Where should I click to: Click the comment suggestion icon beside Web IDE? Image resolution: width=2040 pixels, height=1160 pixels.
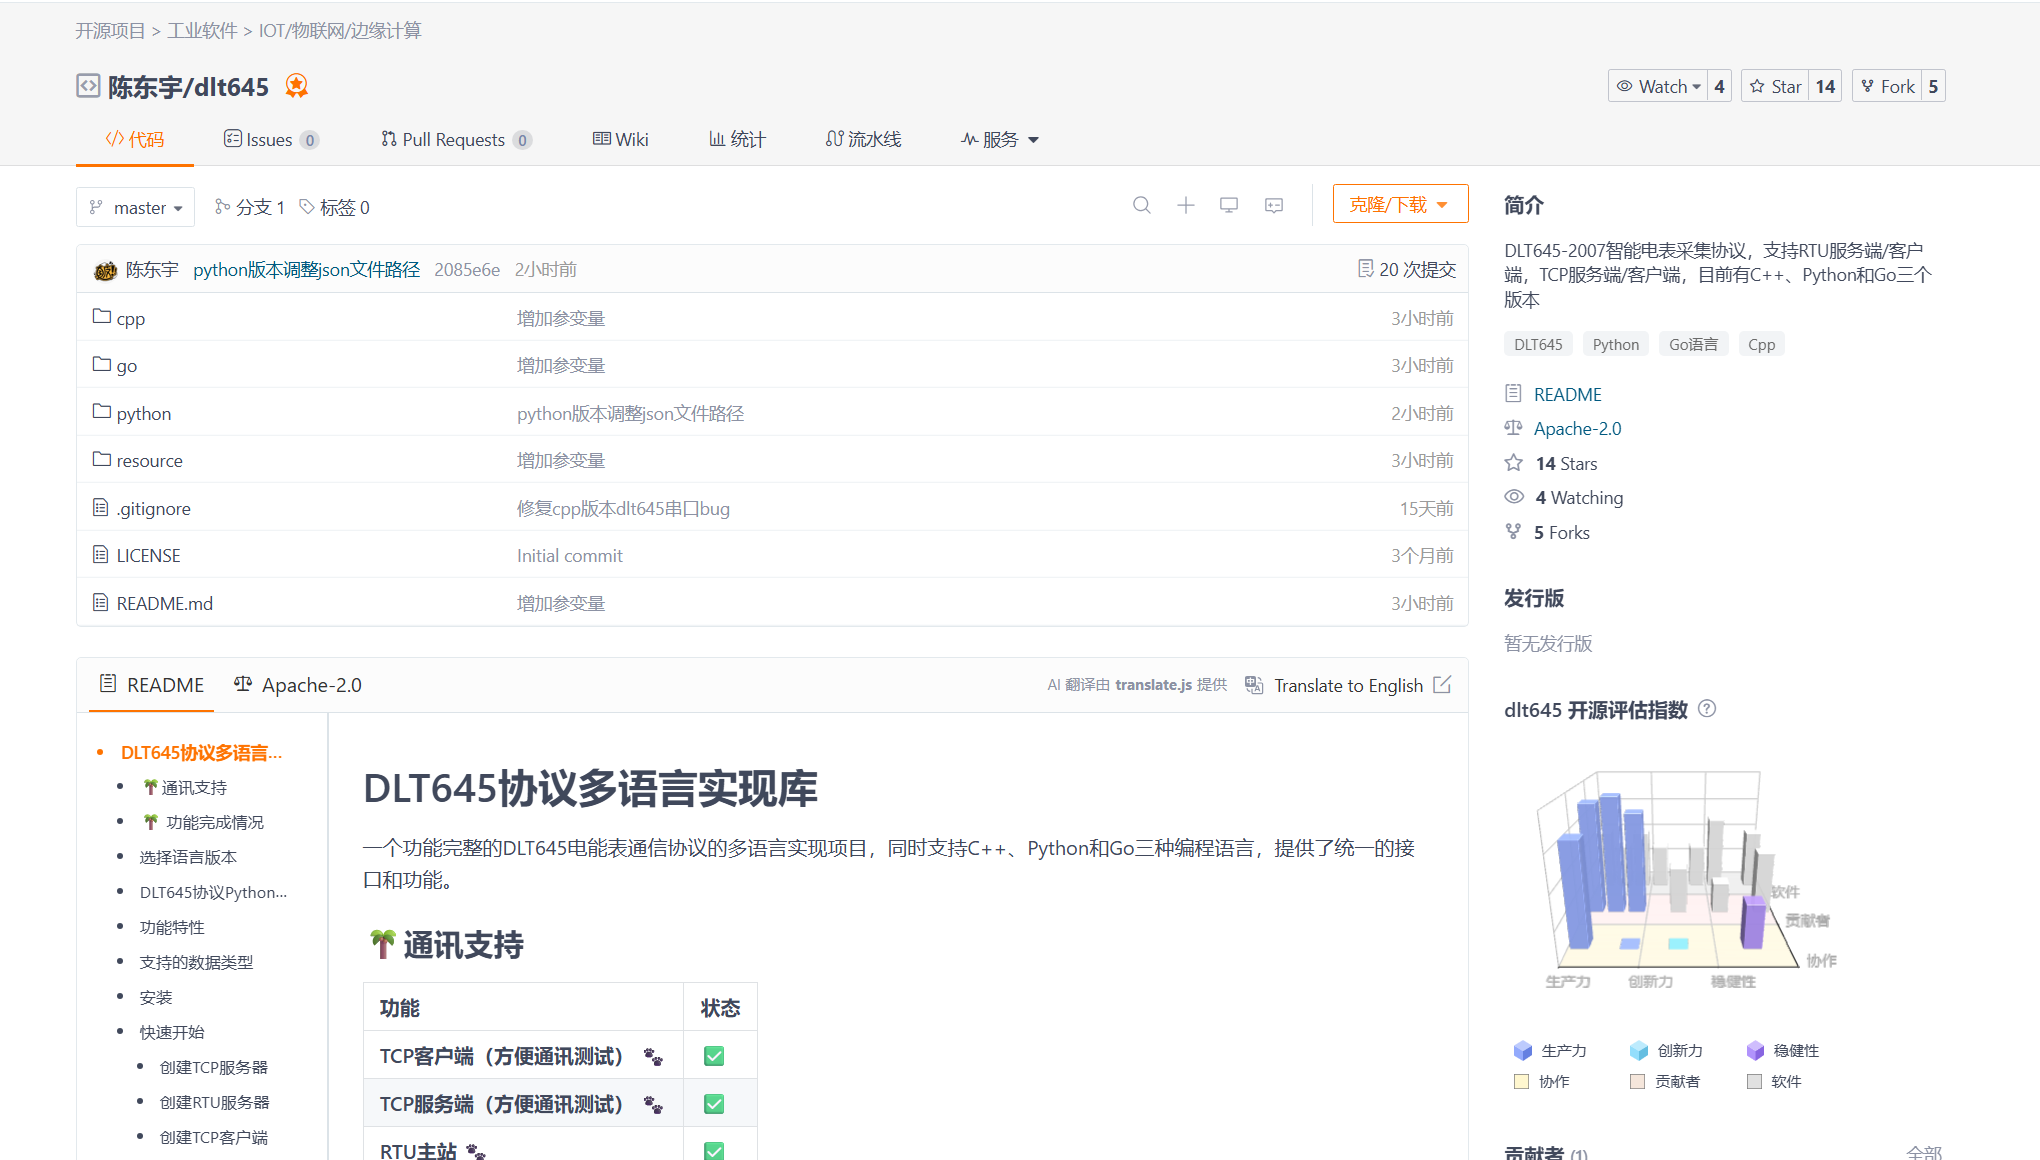click(x=1272, y=205)
